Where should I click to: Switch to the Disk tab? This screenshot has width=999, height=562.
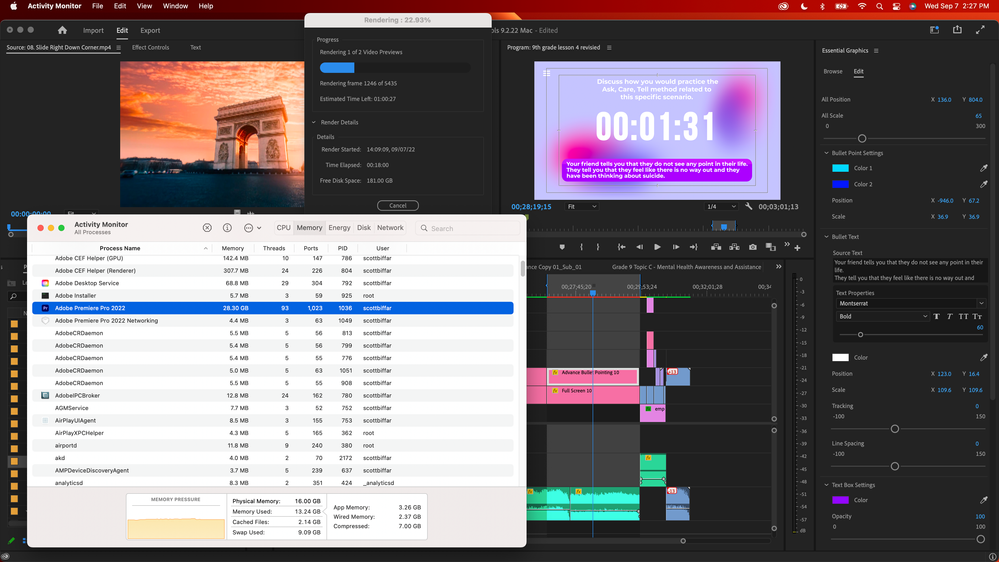pos(364,227)
